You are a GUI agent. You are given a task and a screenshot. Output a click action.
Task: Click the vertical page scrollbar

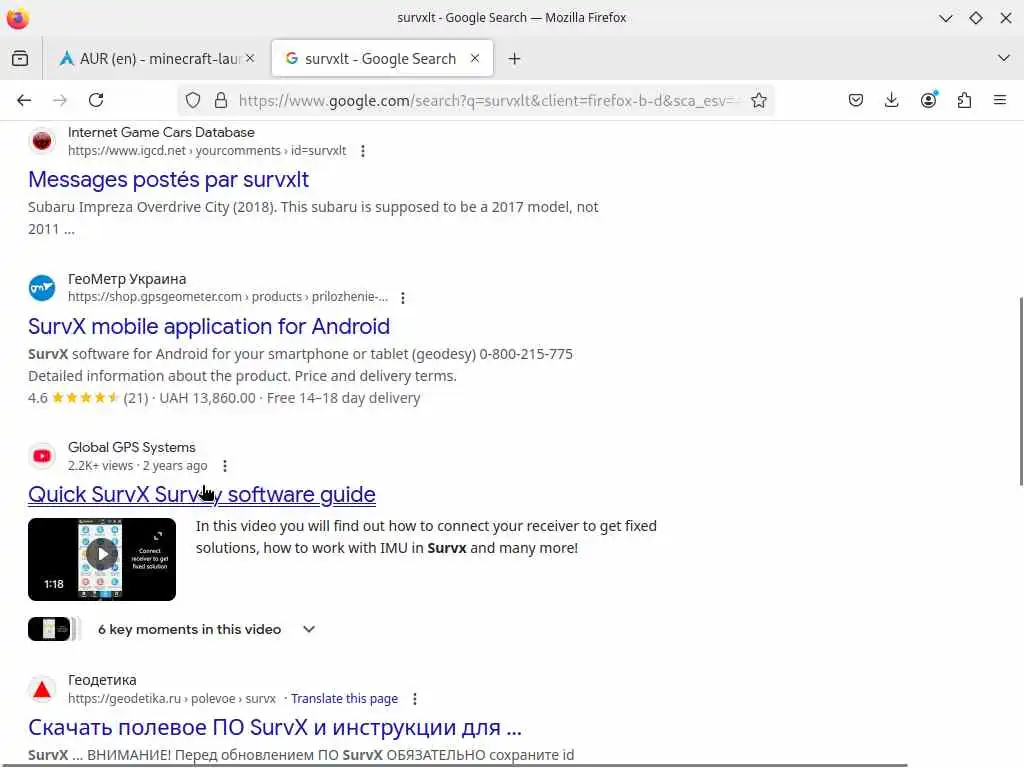(1020, 392)
